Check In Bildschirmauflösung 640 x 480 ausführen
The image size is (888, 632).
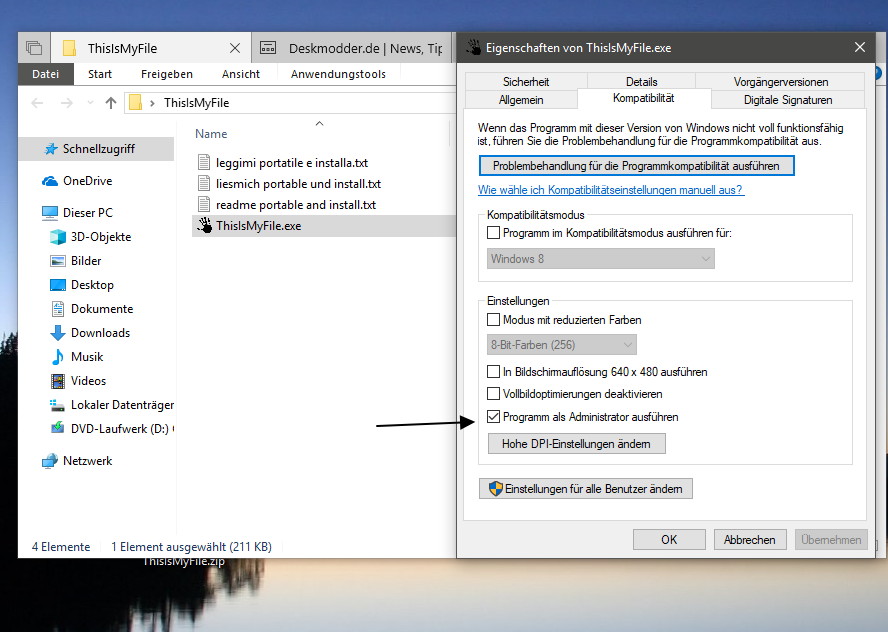click(x=493, y=371)
